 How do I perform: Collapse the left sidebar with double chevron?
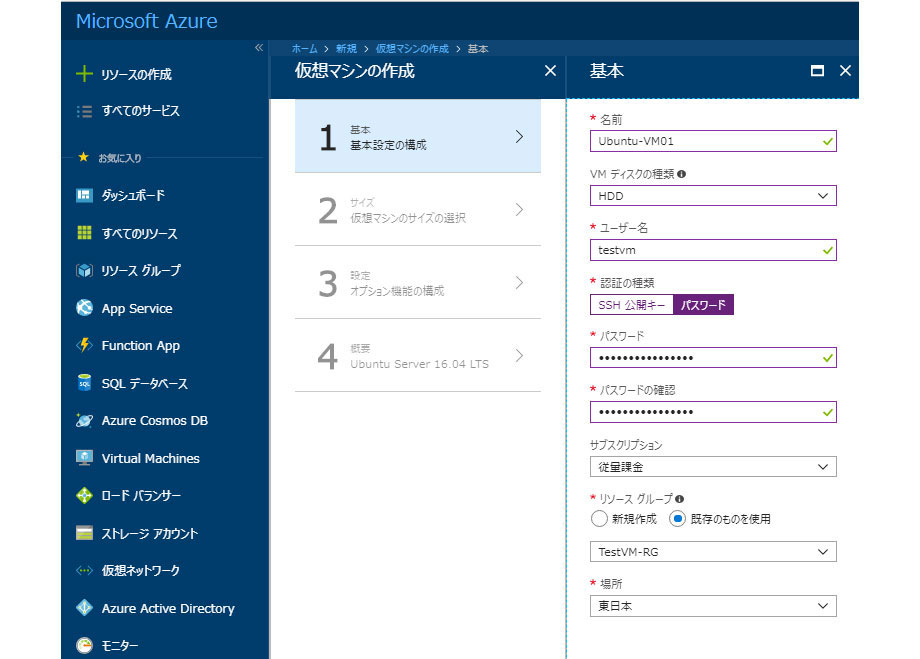coord(258,48)
